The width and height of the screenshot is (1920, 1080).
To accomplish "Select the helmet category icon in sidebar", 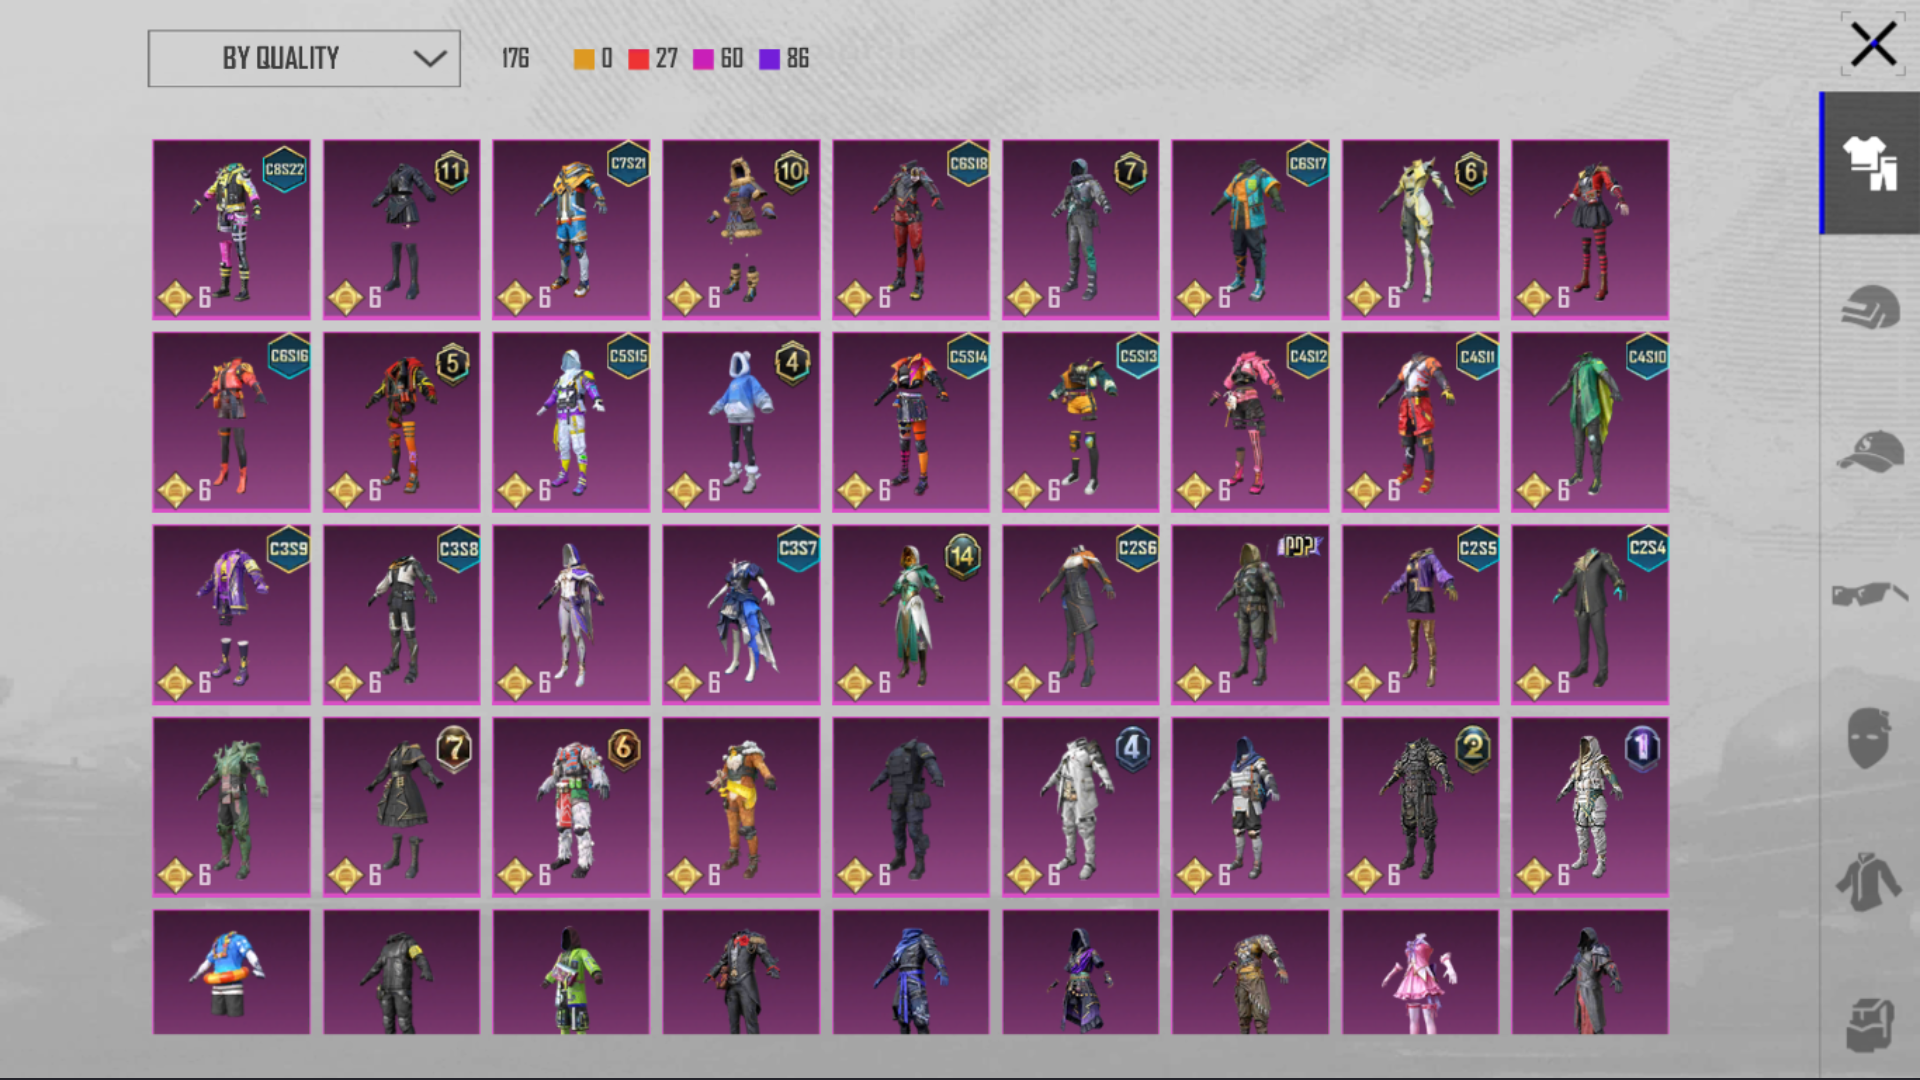I will point(1870,307).
